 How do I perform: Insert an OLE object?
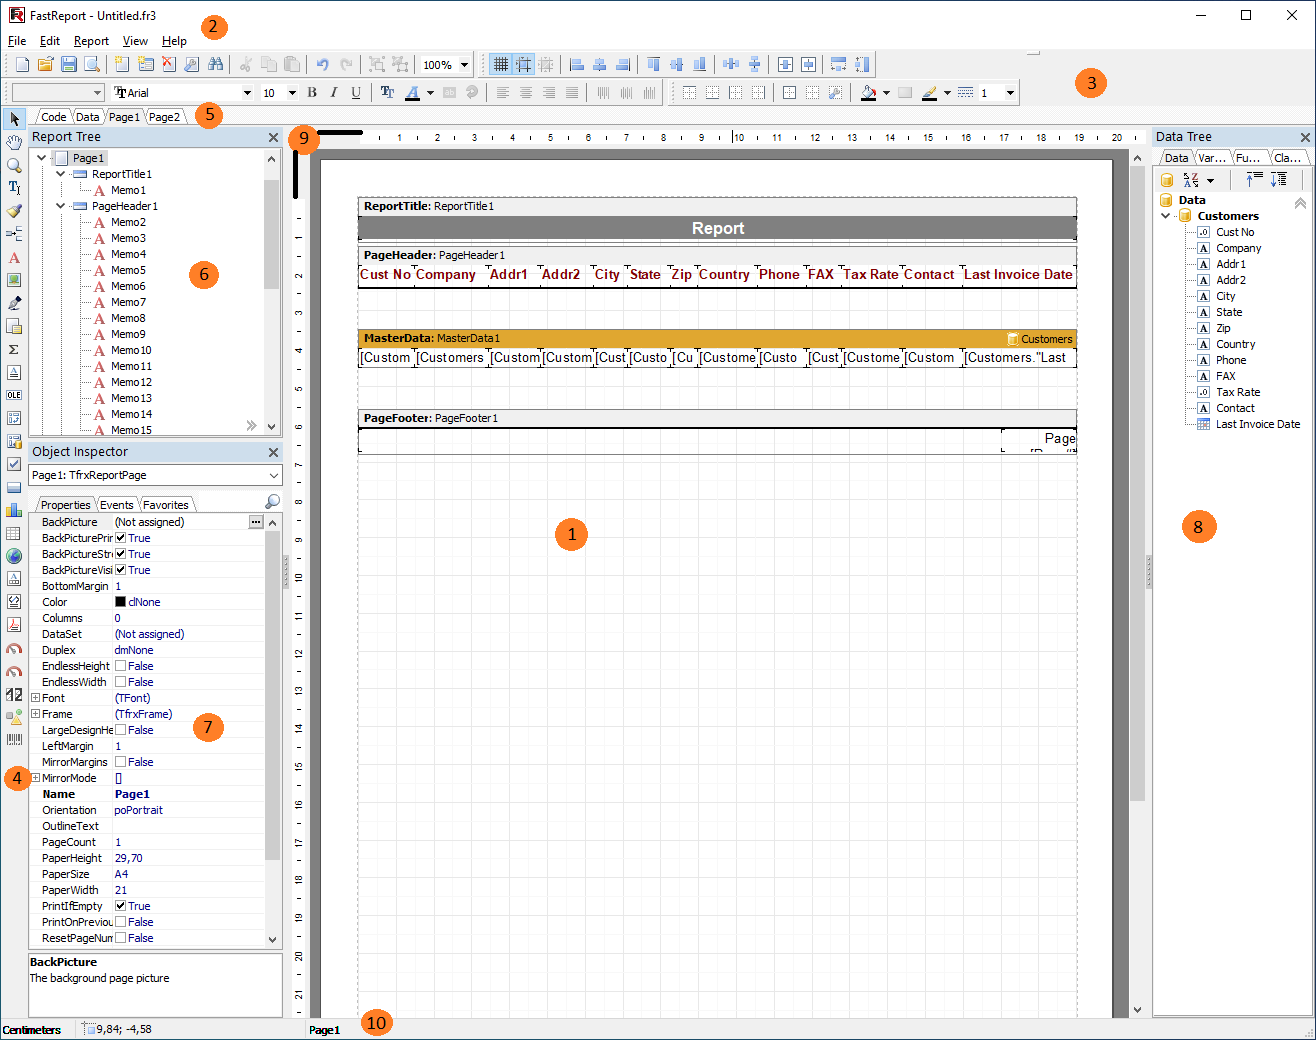coord(14,396)
